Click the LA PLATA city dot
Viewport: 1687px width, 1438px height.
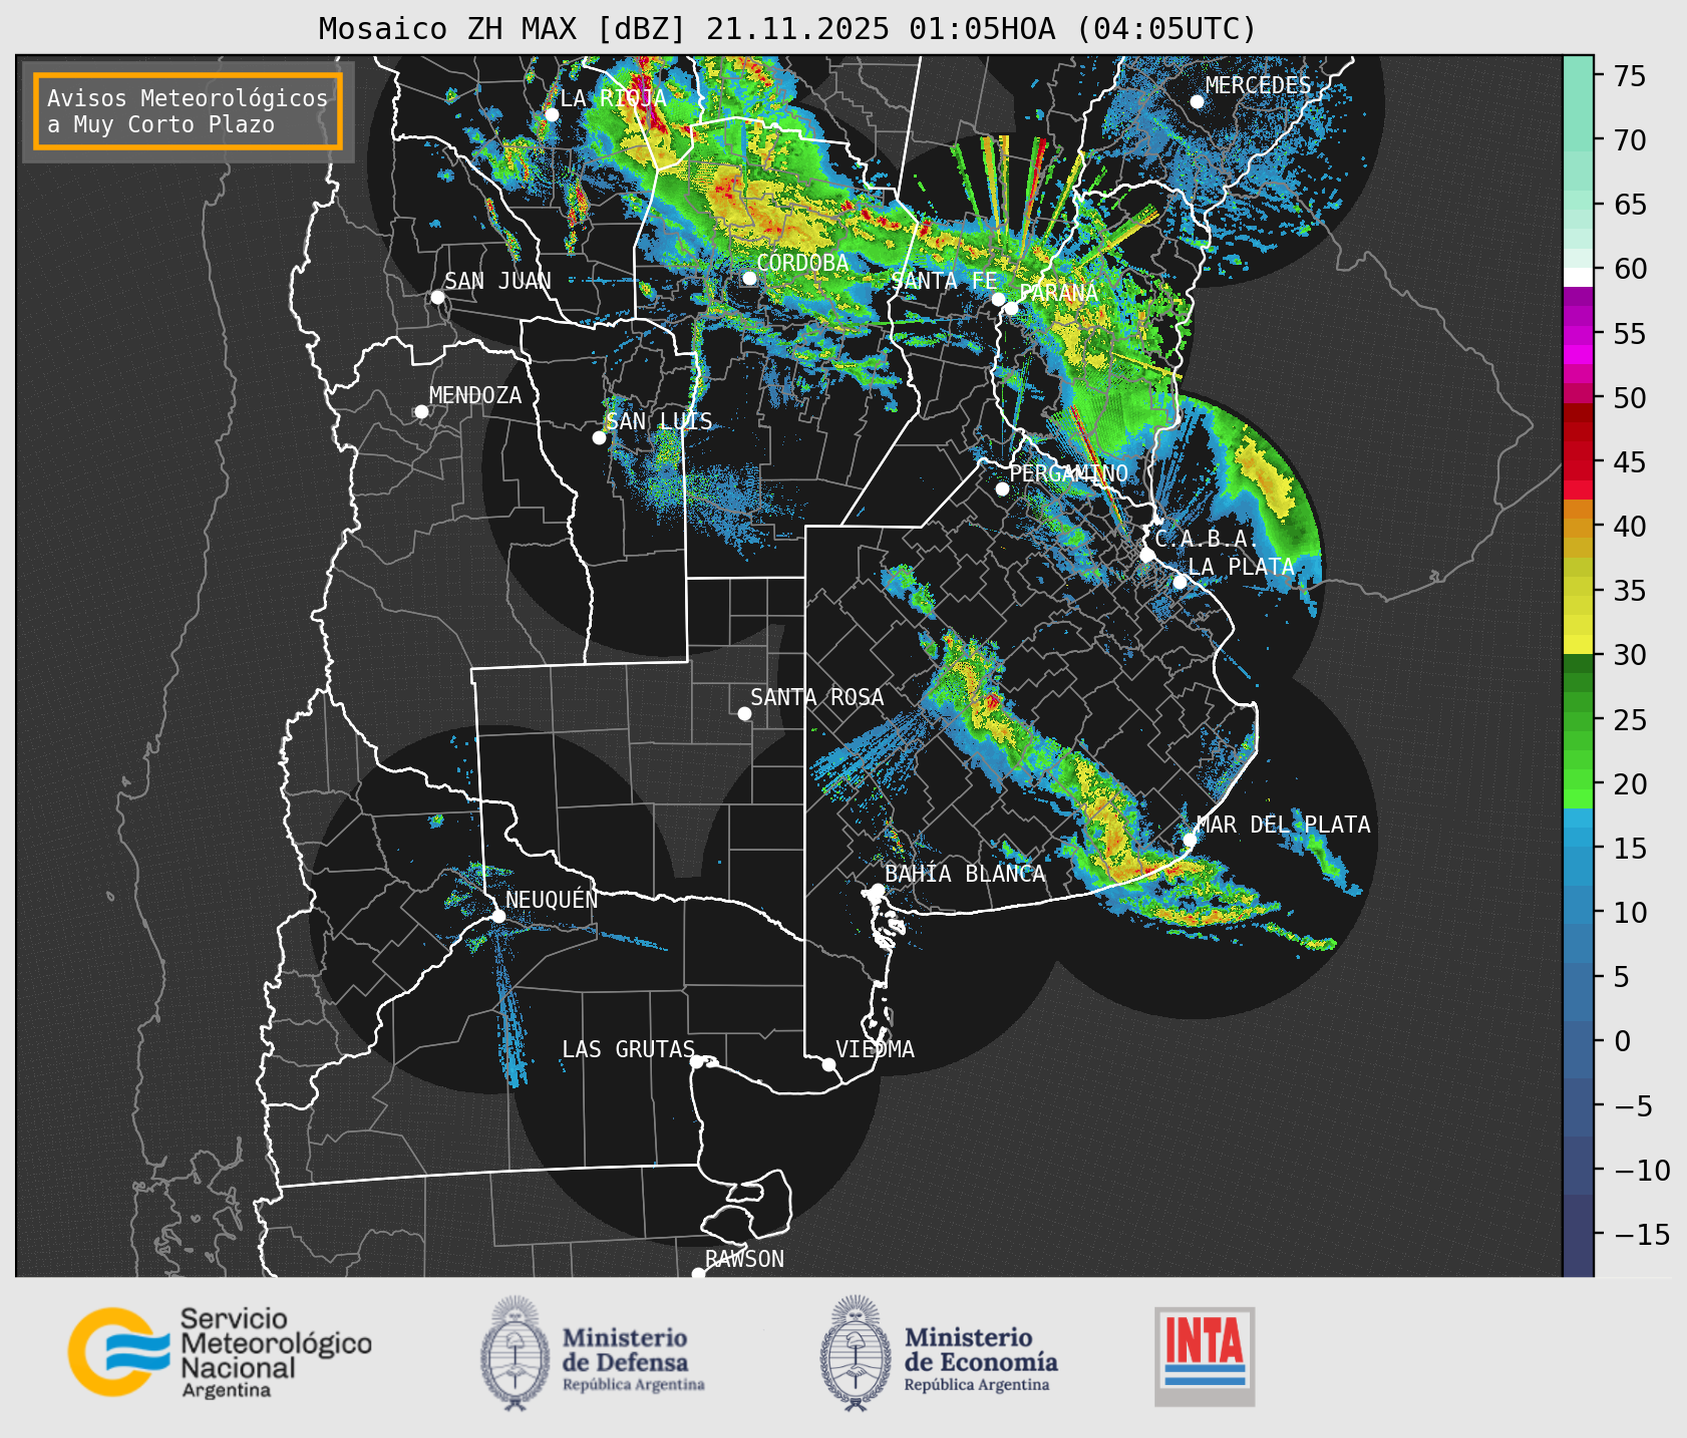pos(1180,582)
